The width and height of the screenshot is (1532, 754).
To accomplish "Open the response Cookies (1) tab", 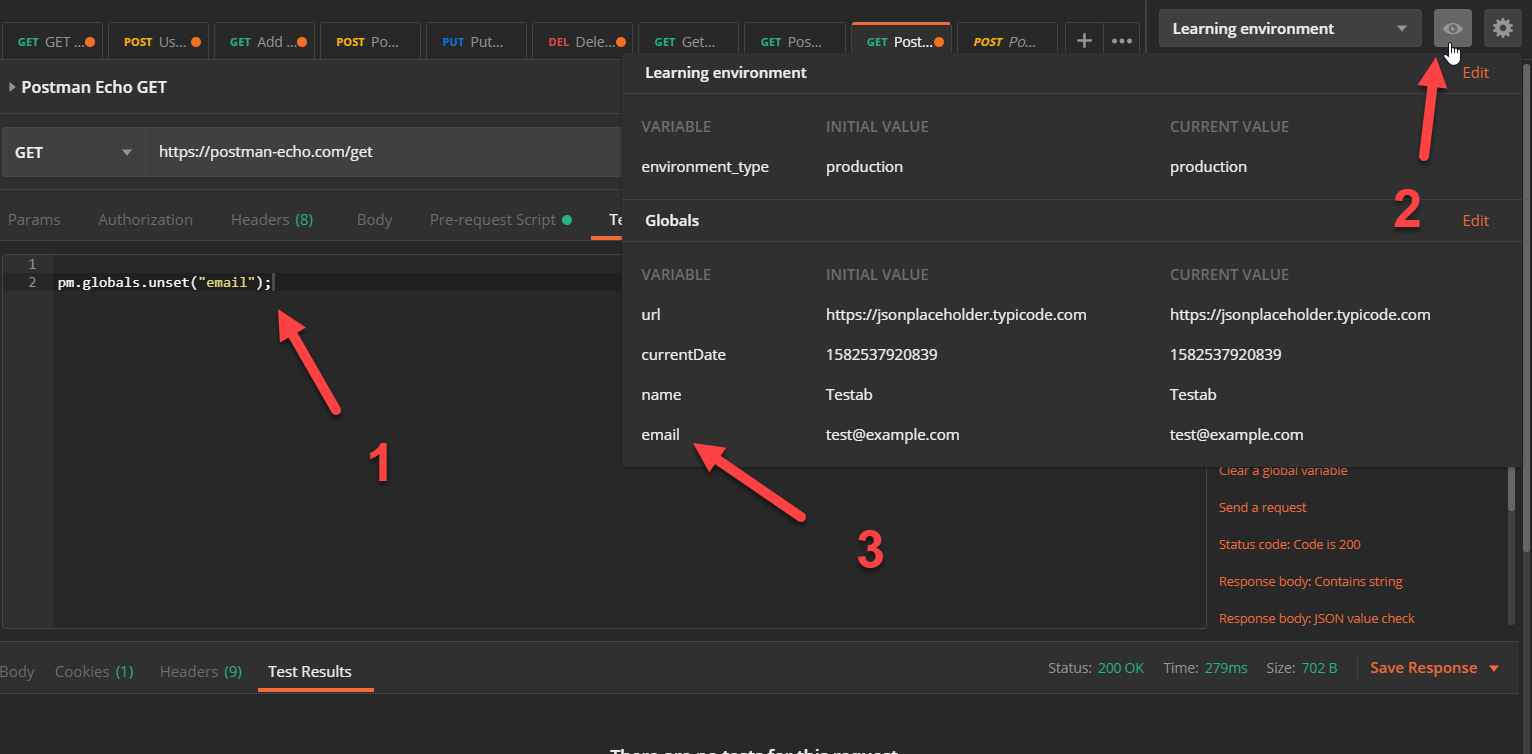I will point(94,671).
